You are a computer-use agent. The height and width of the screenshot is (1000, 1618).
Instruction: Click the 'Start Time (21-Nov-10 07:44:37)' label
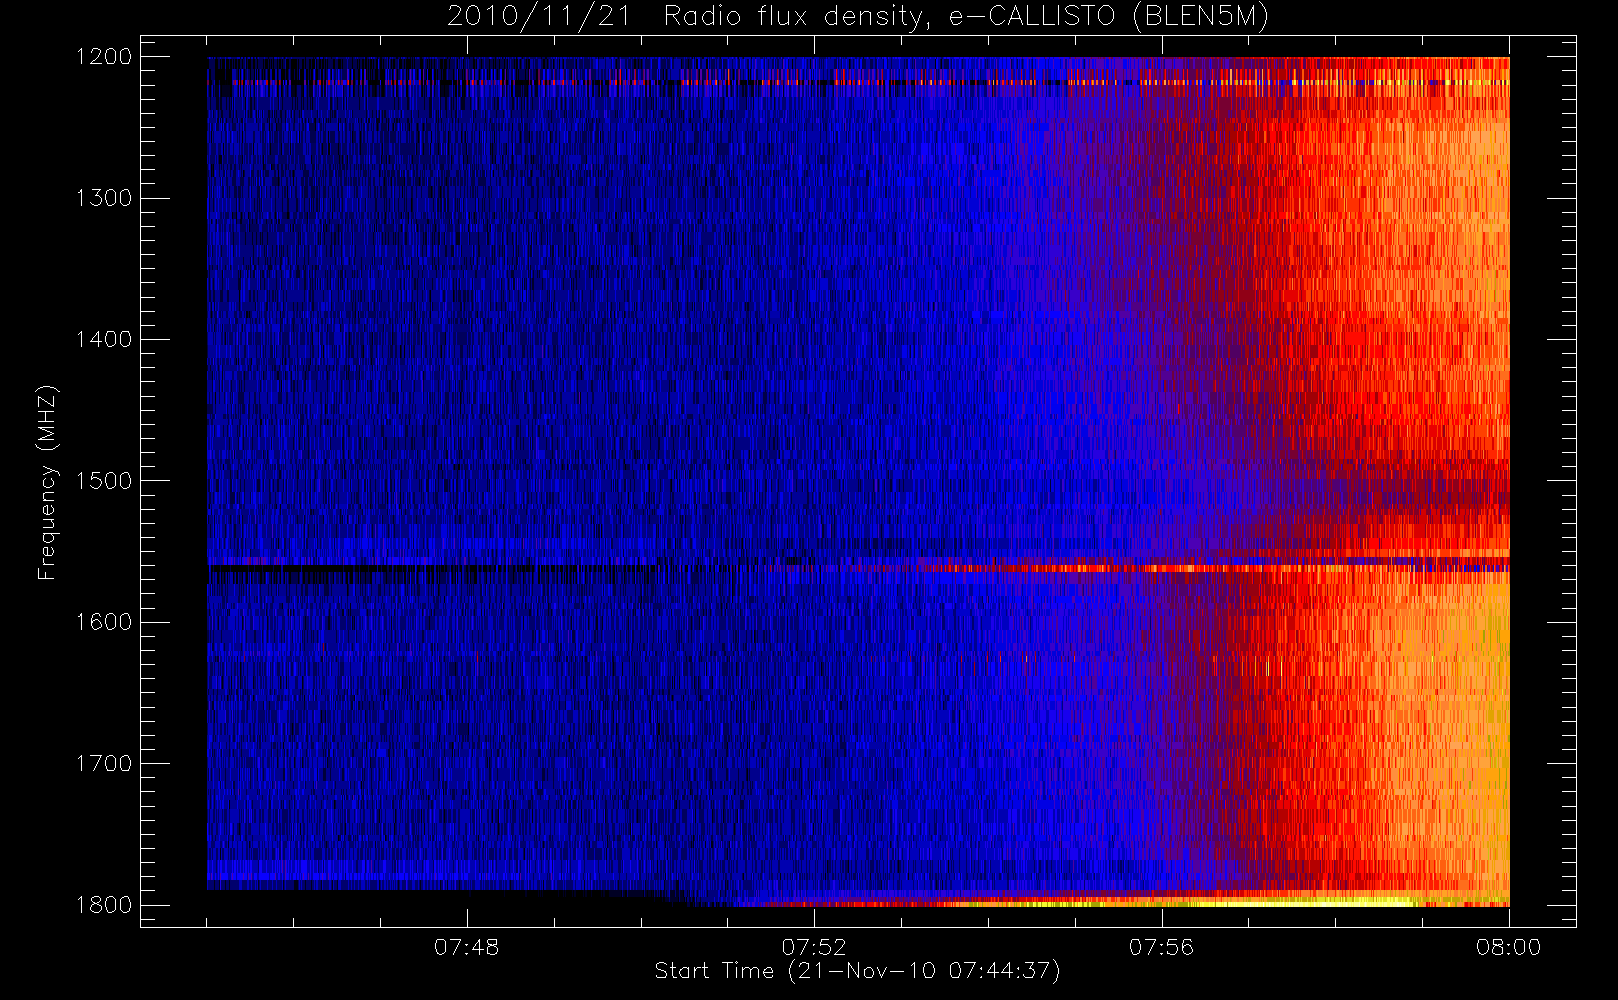(x=857, y=971)
